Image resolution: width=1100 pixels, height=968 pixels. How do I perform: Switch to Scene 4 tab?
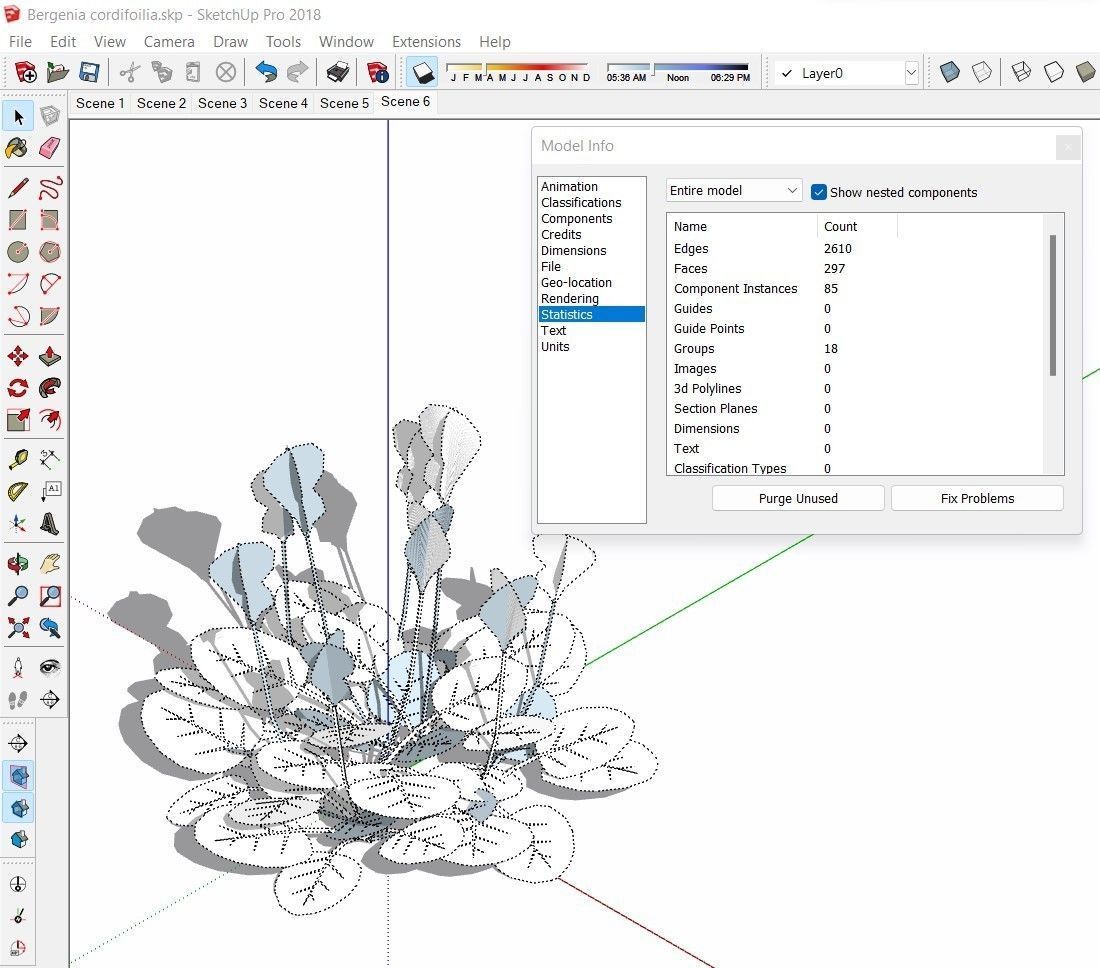(283, 103)
